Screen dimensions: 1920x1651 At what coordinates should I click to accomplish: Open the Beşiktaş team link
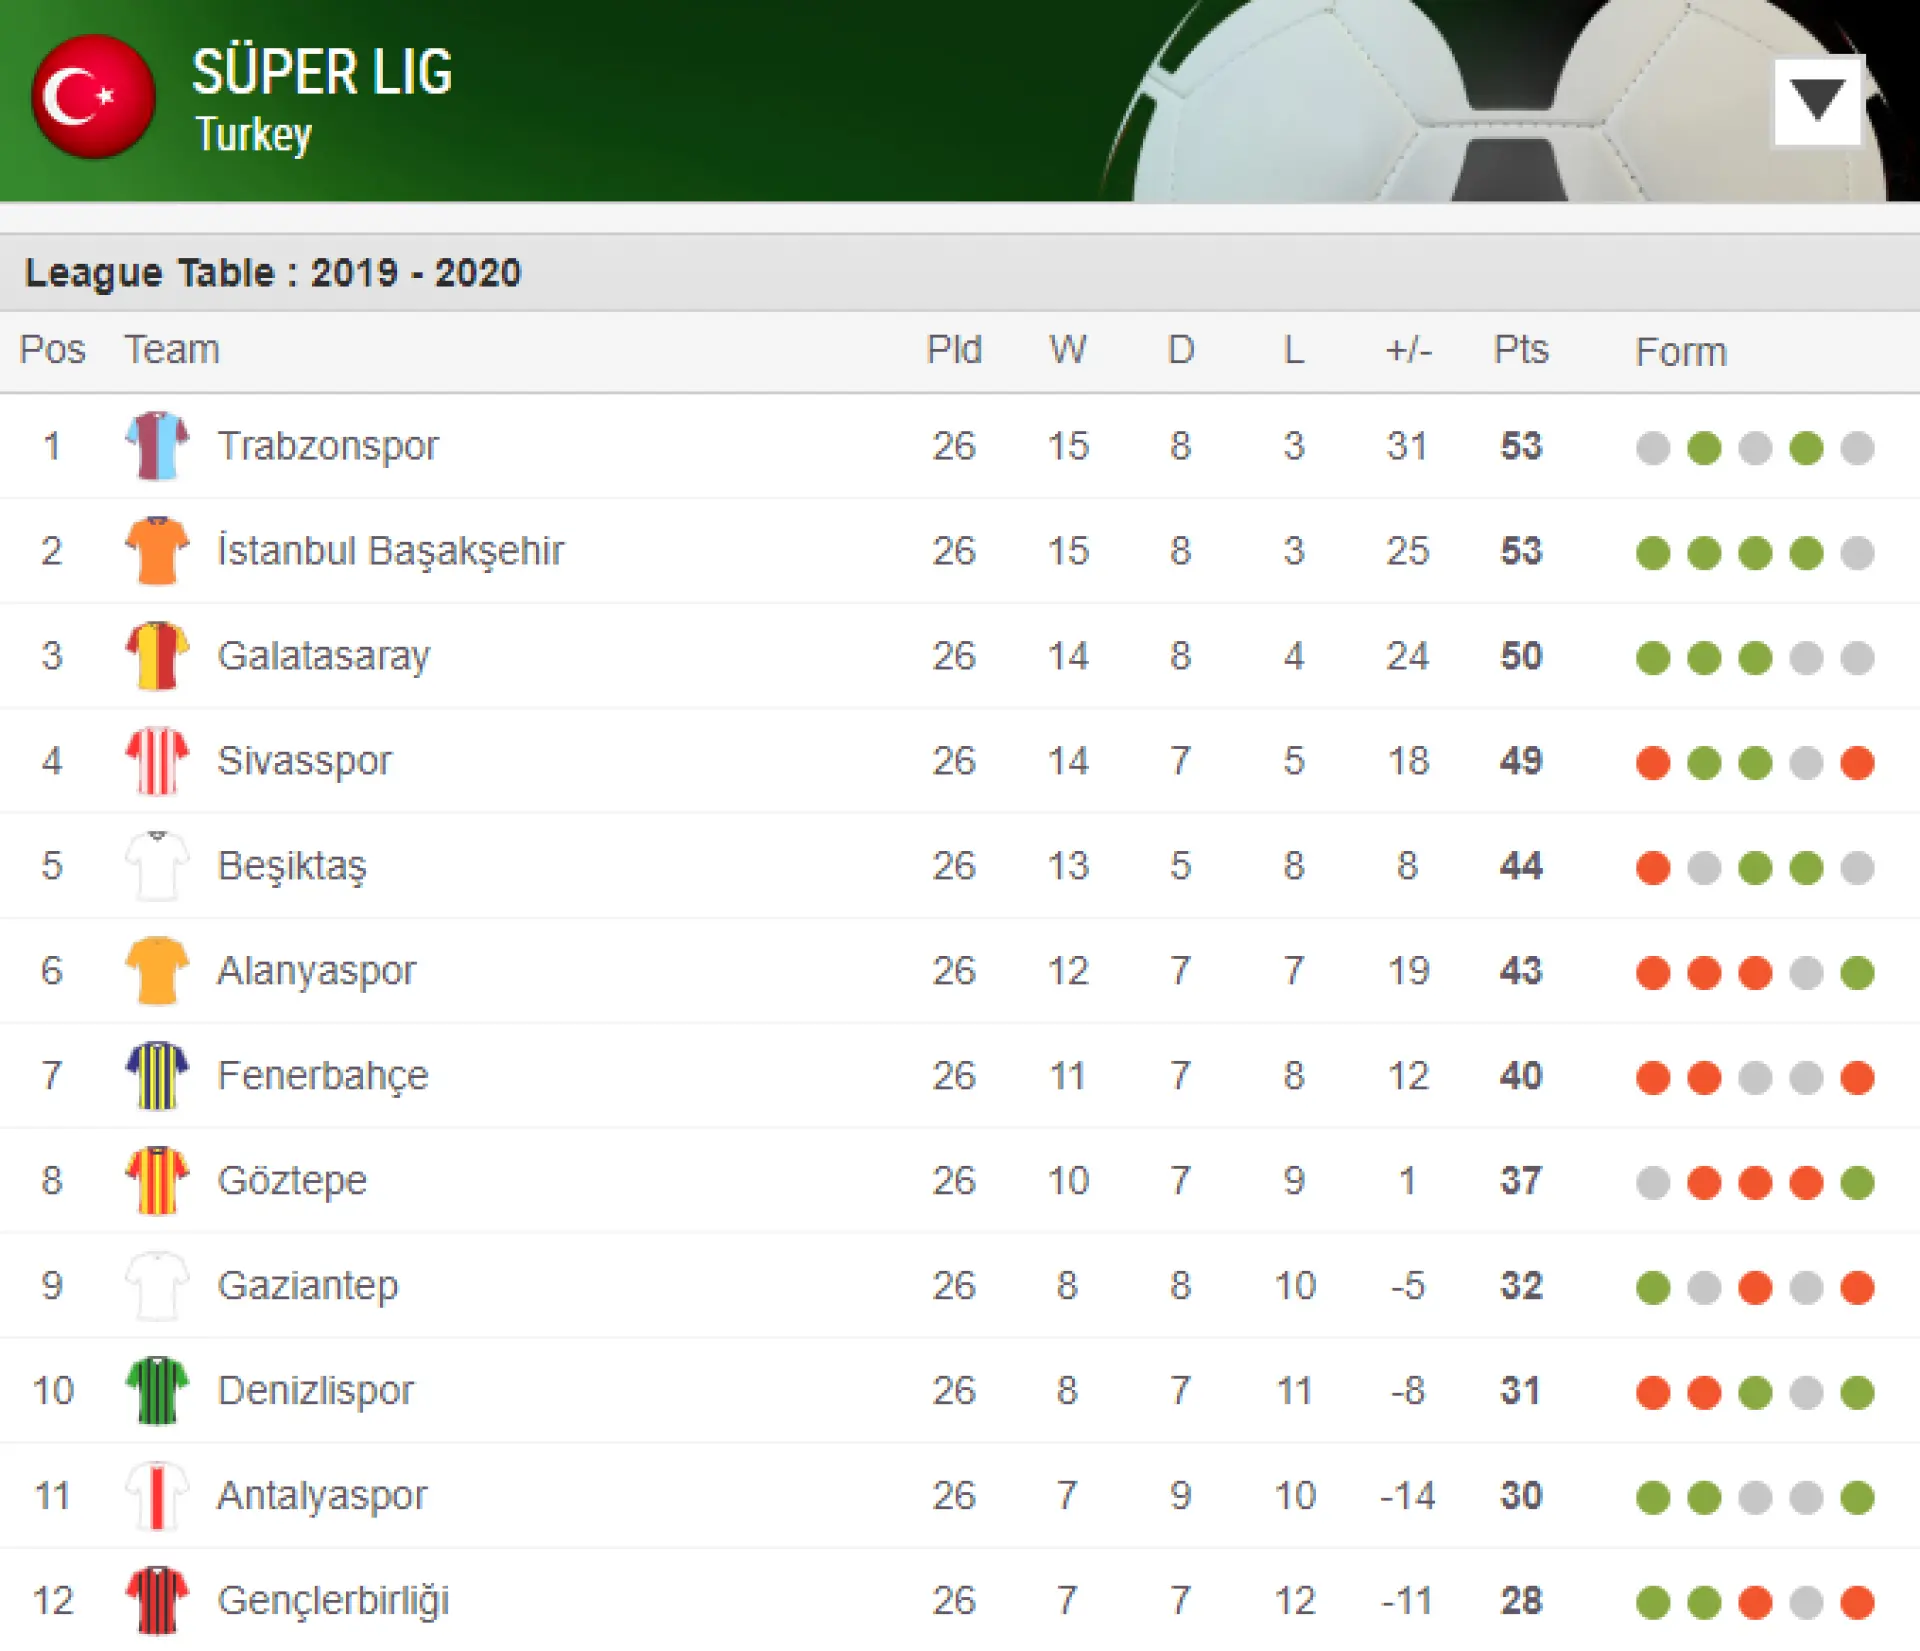tap(292, 866)
